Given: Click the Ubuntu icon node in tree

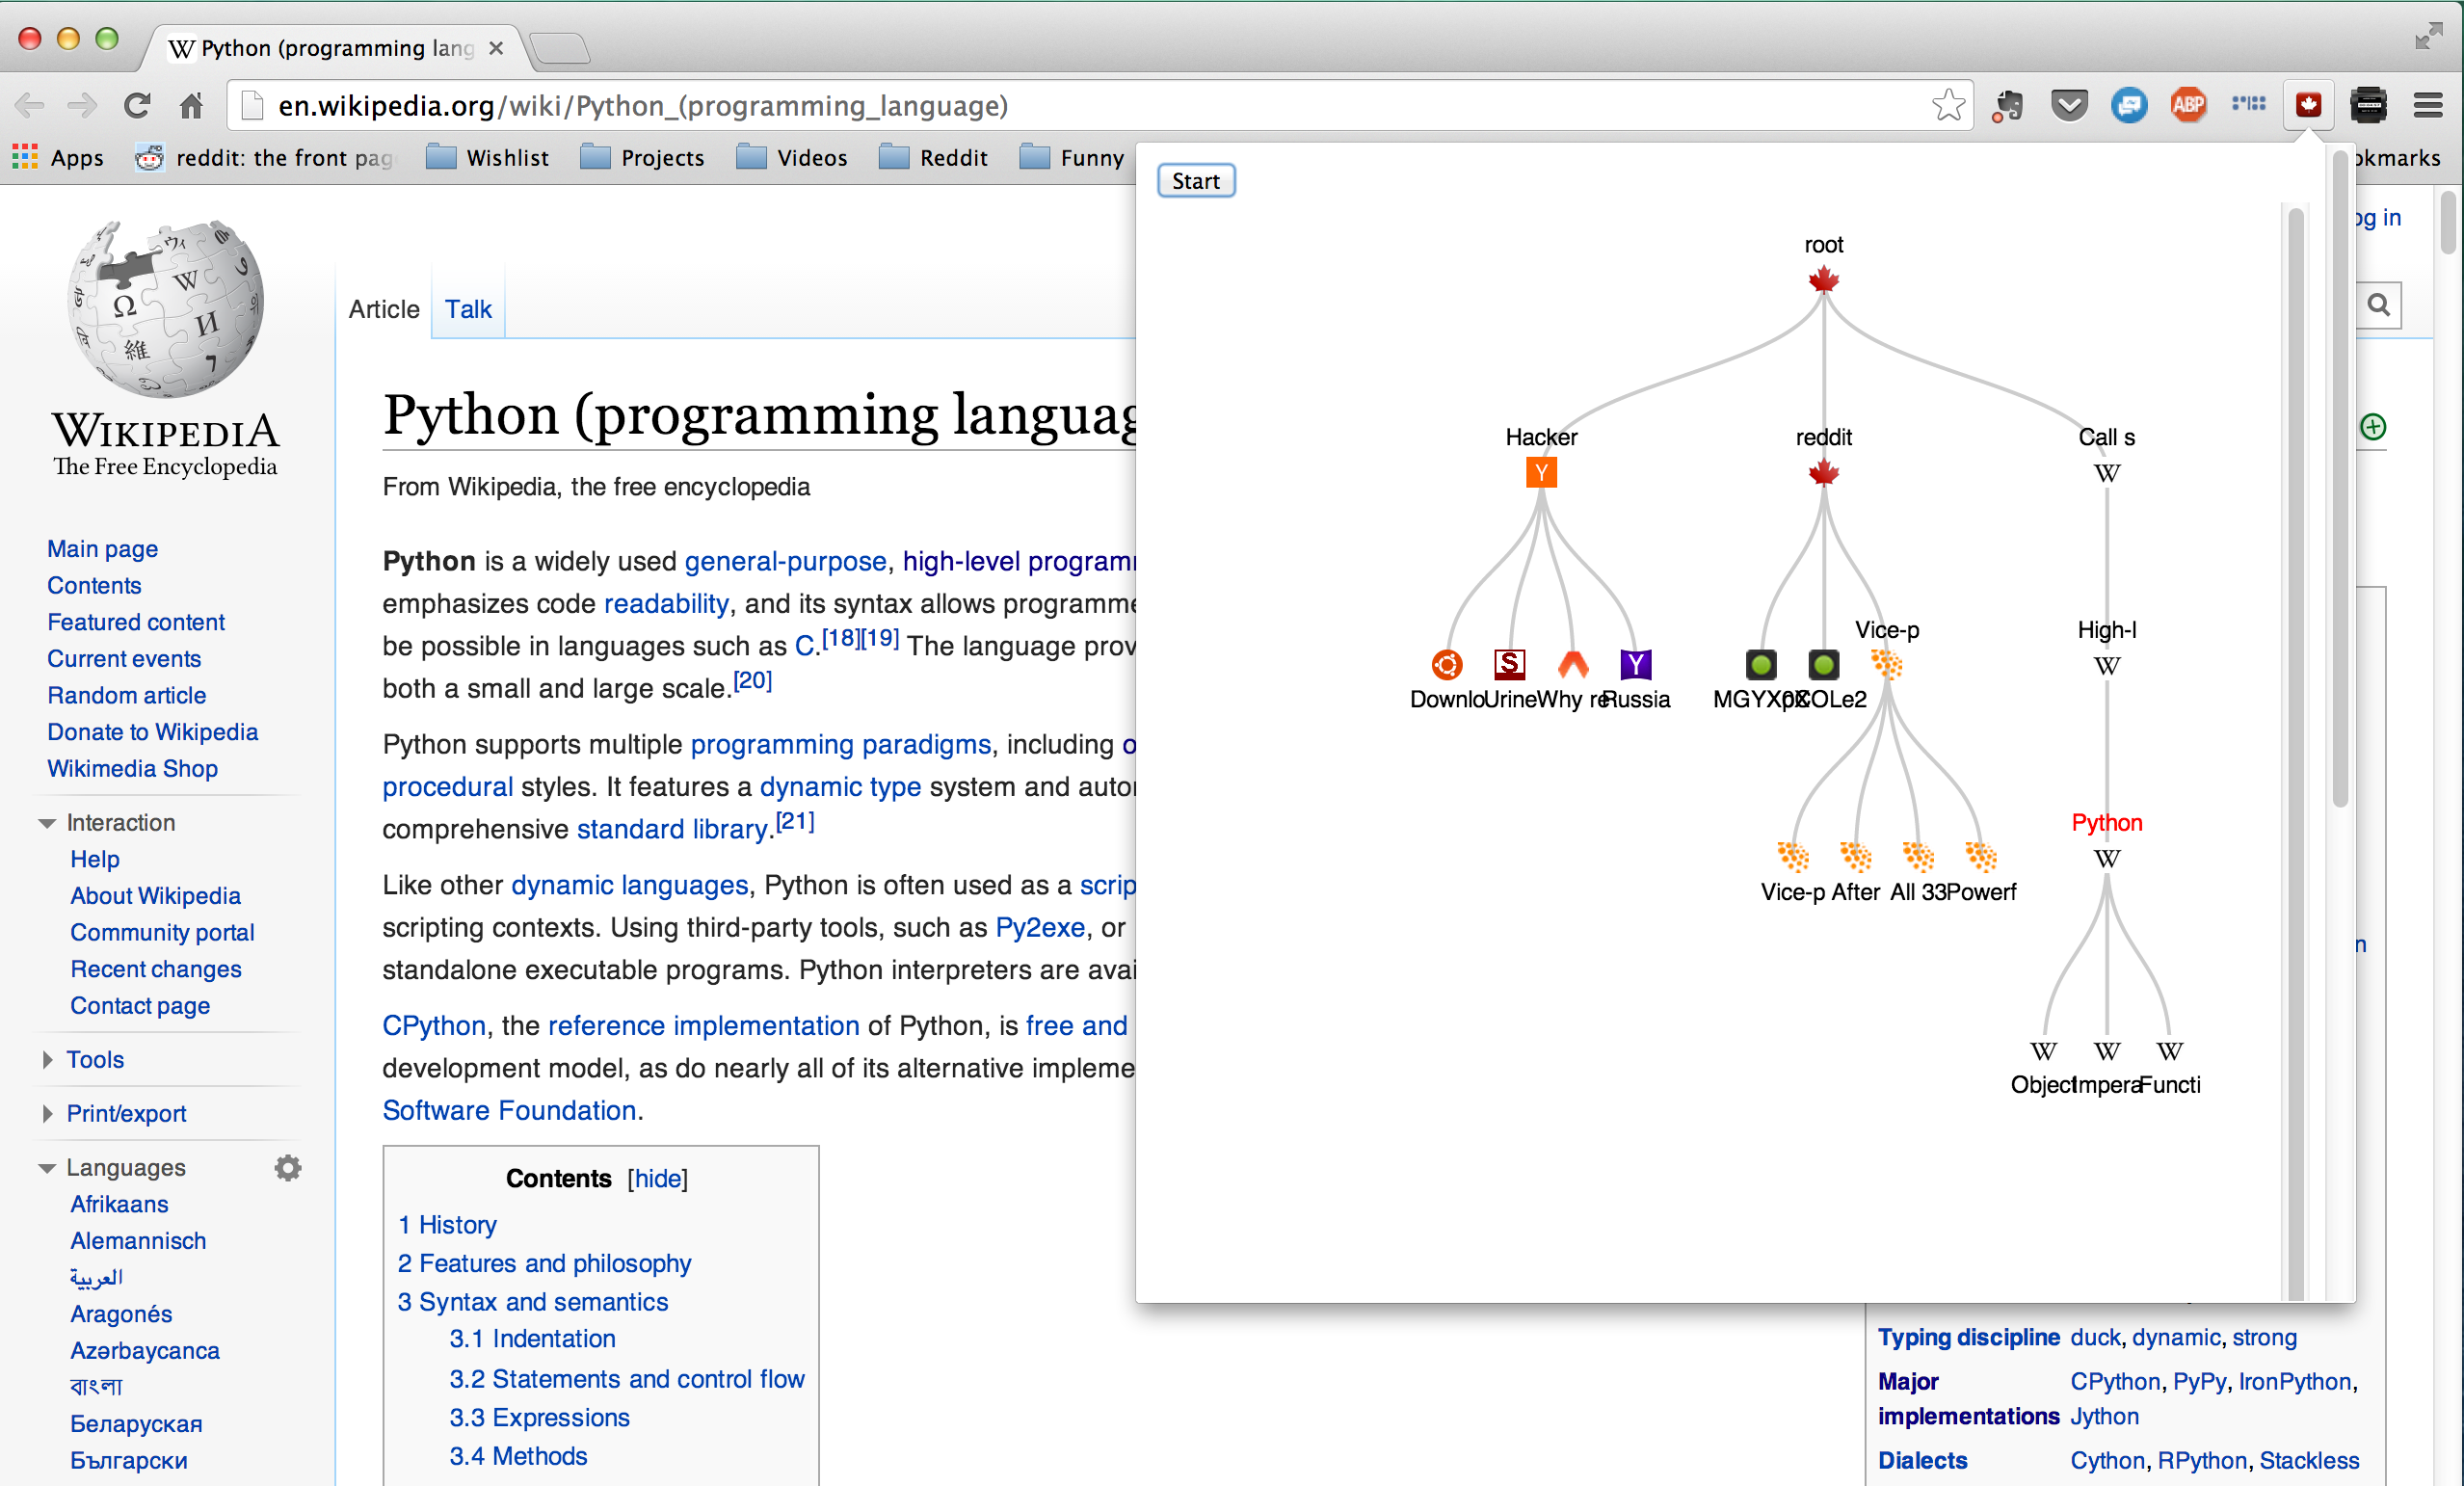Looking at the screenshot, I should pyautogui.click(x=1446, y=664).
